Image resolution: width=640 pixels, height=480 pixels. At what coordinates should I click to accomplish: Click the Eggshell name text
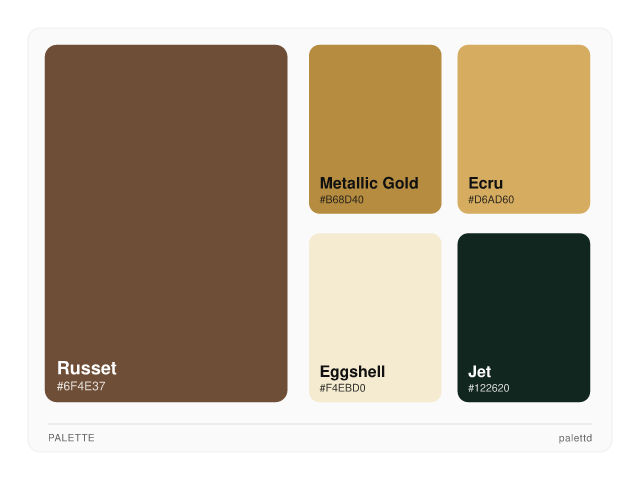[352, 372]
